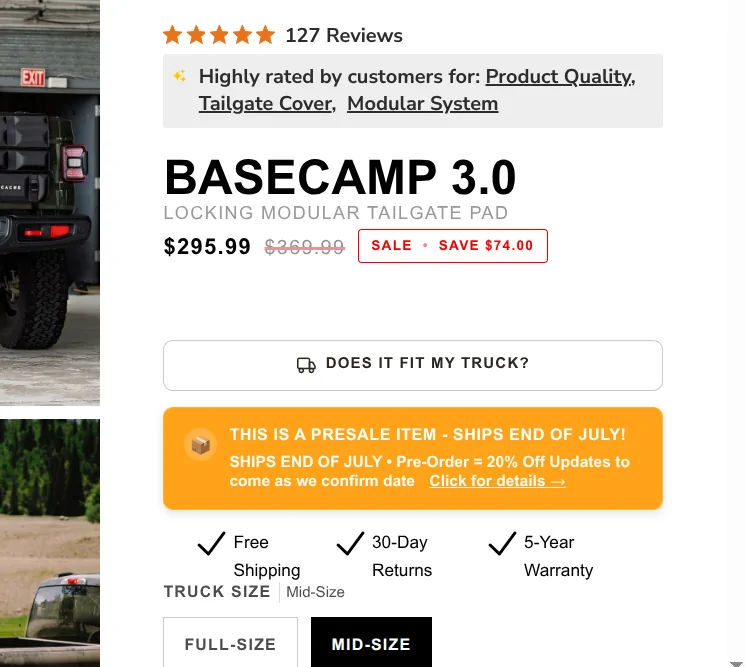This screenshot has height=667, width=746.
Task: Click the Sale Save $74.00 badge
Action: (452, 246)
